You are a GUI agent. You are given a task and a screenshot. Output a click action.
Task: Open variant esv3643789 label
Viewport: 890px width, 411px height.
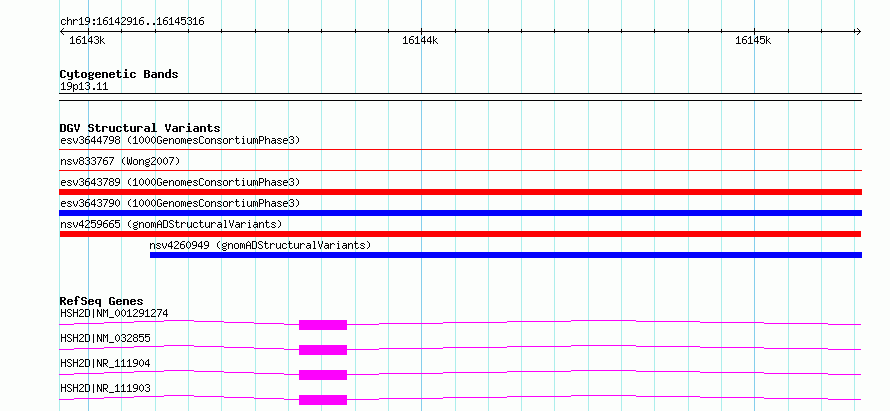coord(180,182)
